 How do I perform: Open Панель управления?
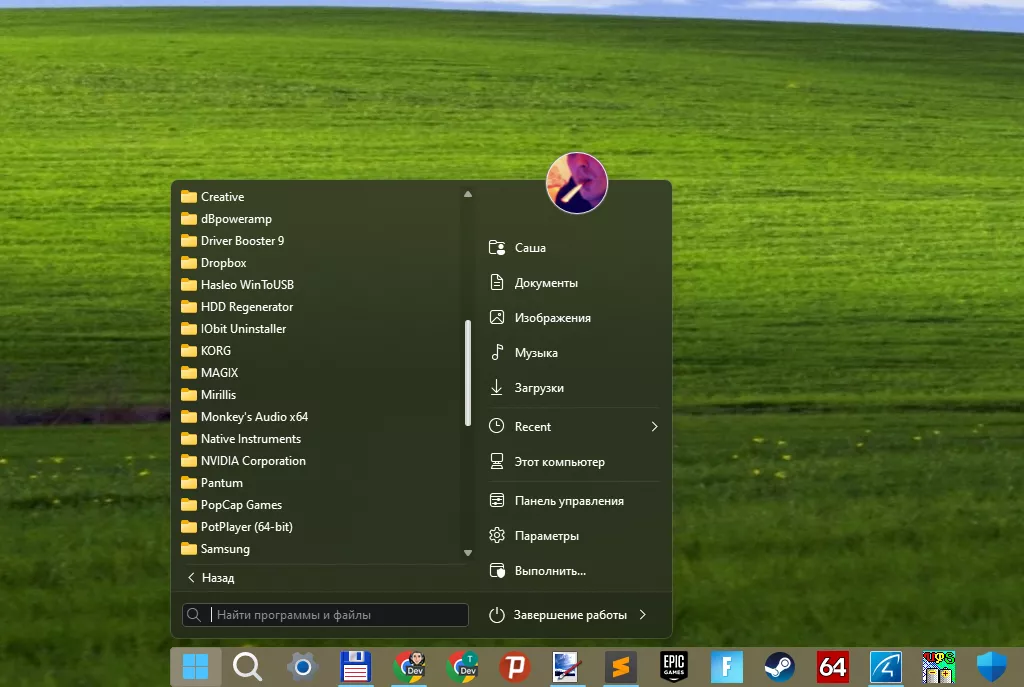point(563,500)
